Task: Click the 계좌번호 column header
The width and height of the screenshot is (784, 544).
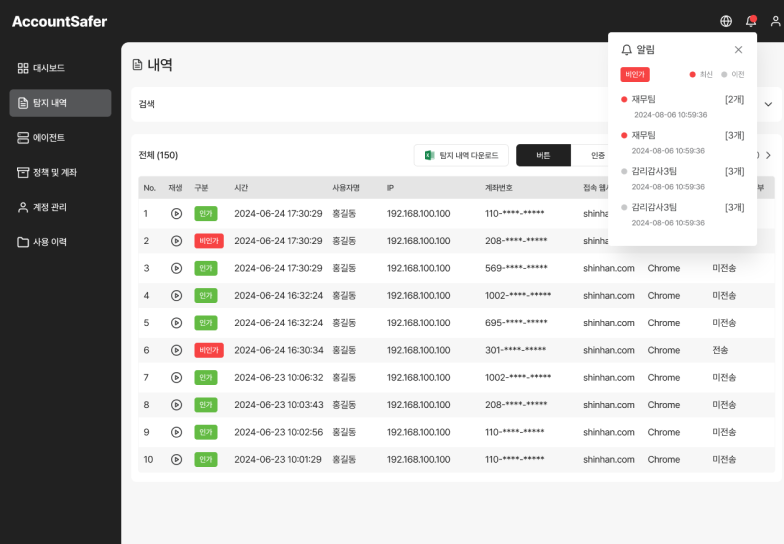Action: click(498, 188)
